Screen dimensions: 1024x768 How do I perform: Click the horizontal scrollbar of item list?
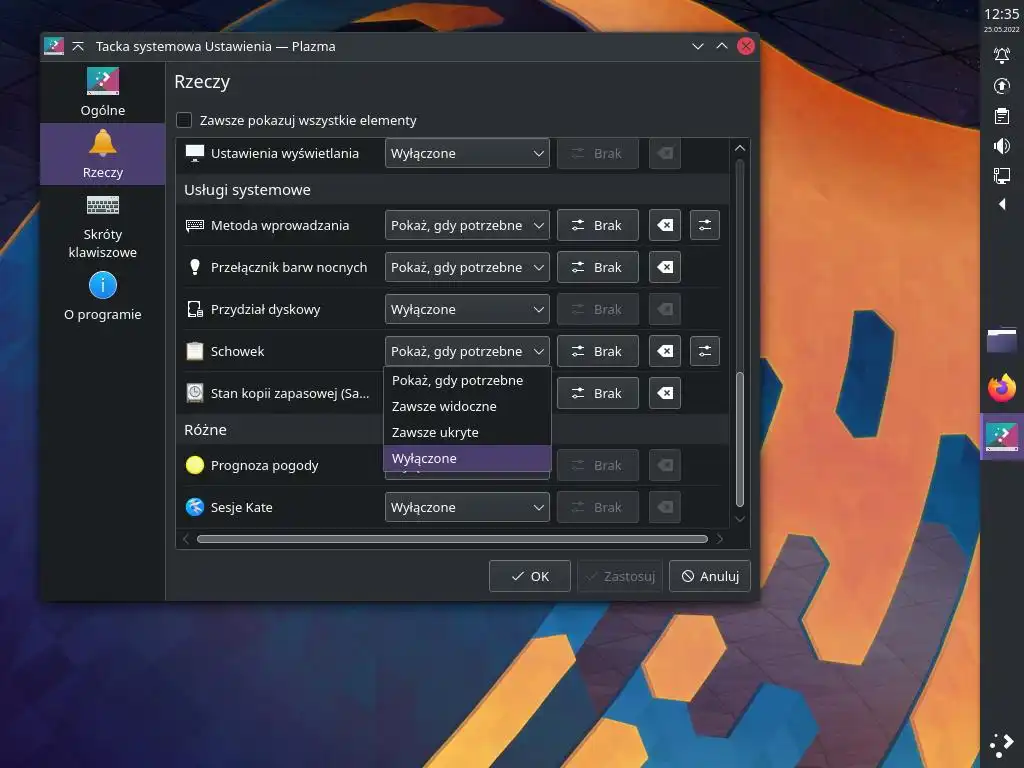[x=452, y=539]
